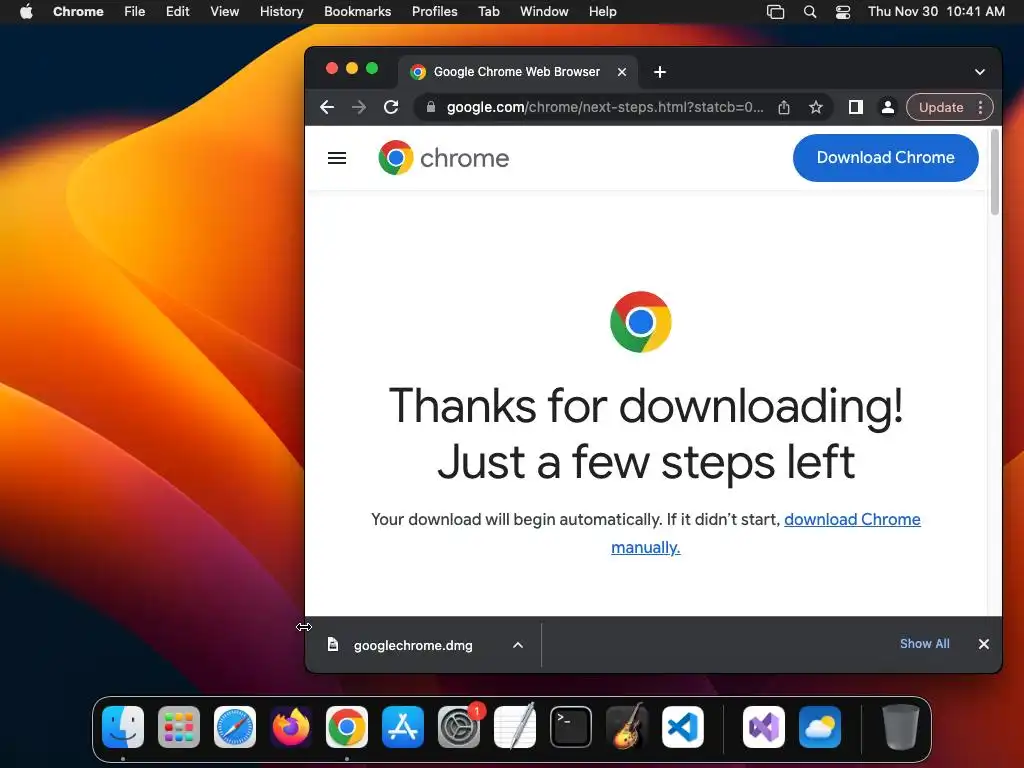This screenshot has height=768, width=1024.
Task: Open TextEdit from the Dock
Action: [x=515, y=727]
